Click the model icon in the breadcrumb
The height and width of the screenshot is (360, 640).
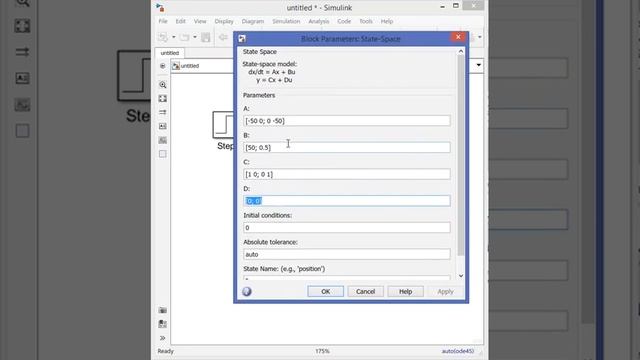(x=176, y=66)
